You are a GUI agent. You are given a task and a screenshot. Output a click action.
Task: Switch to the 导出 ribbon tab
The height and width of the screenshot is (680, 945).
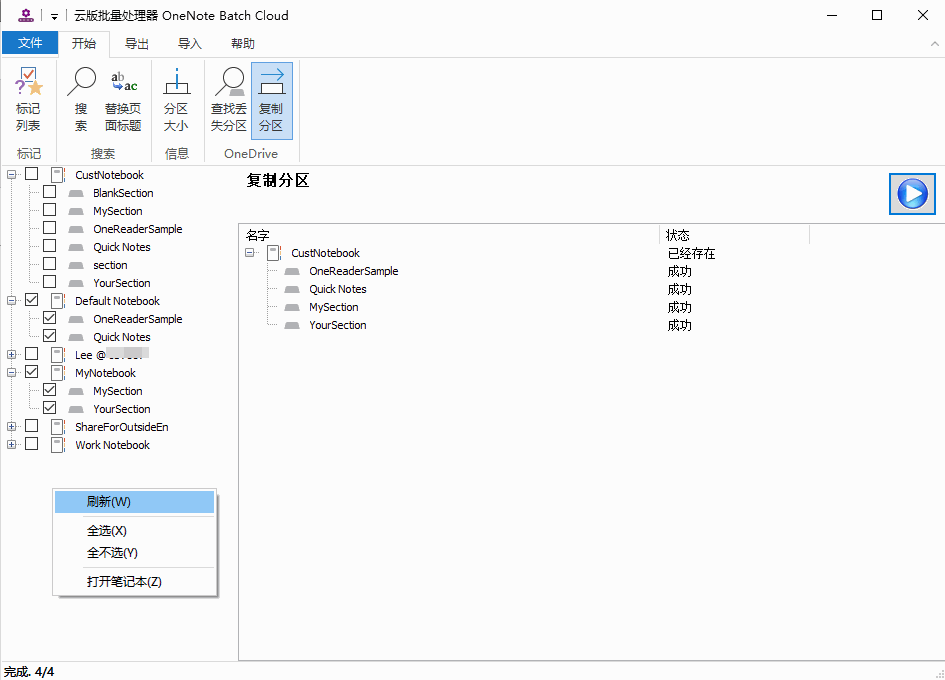[137, 44]
